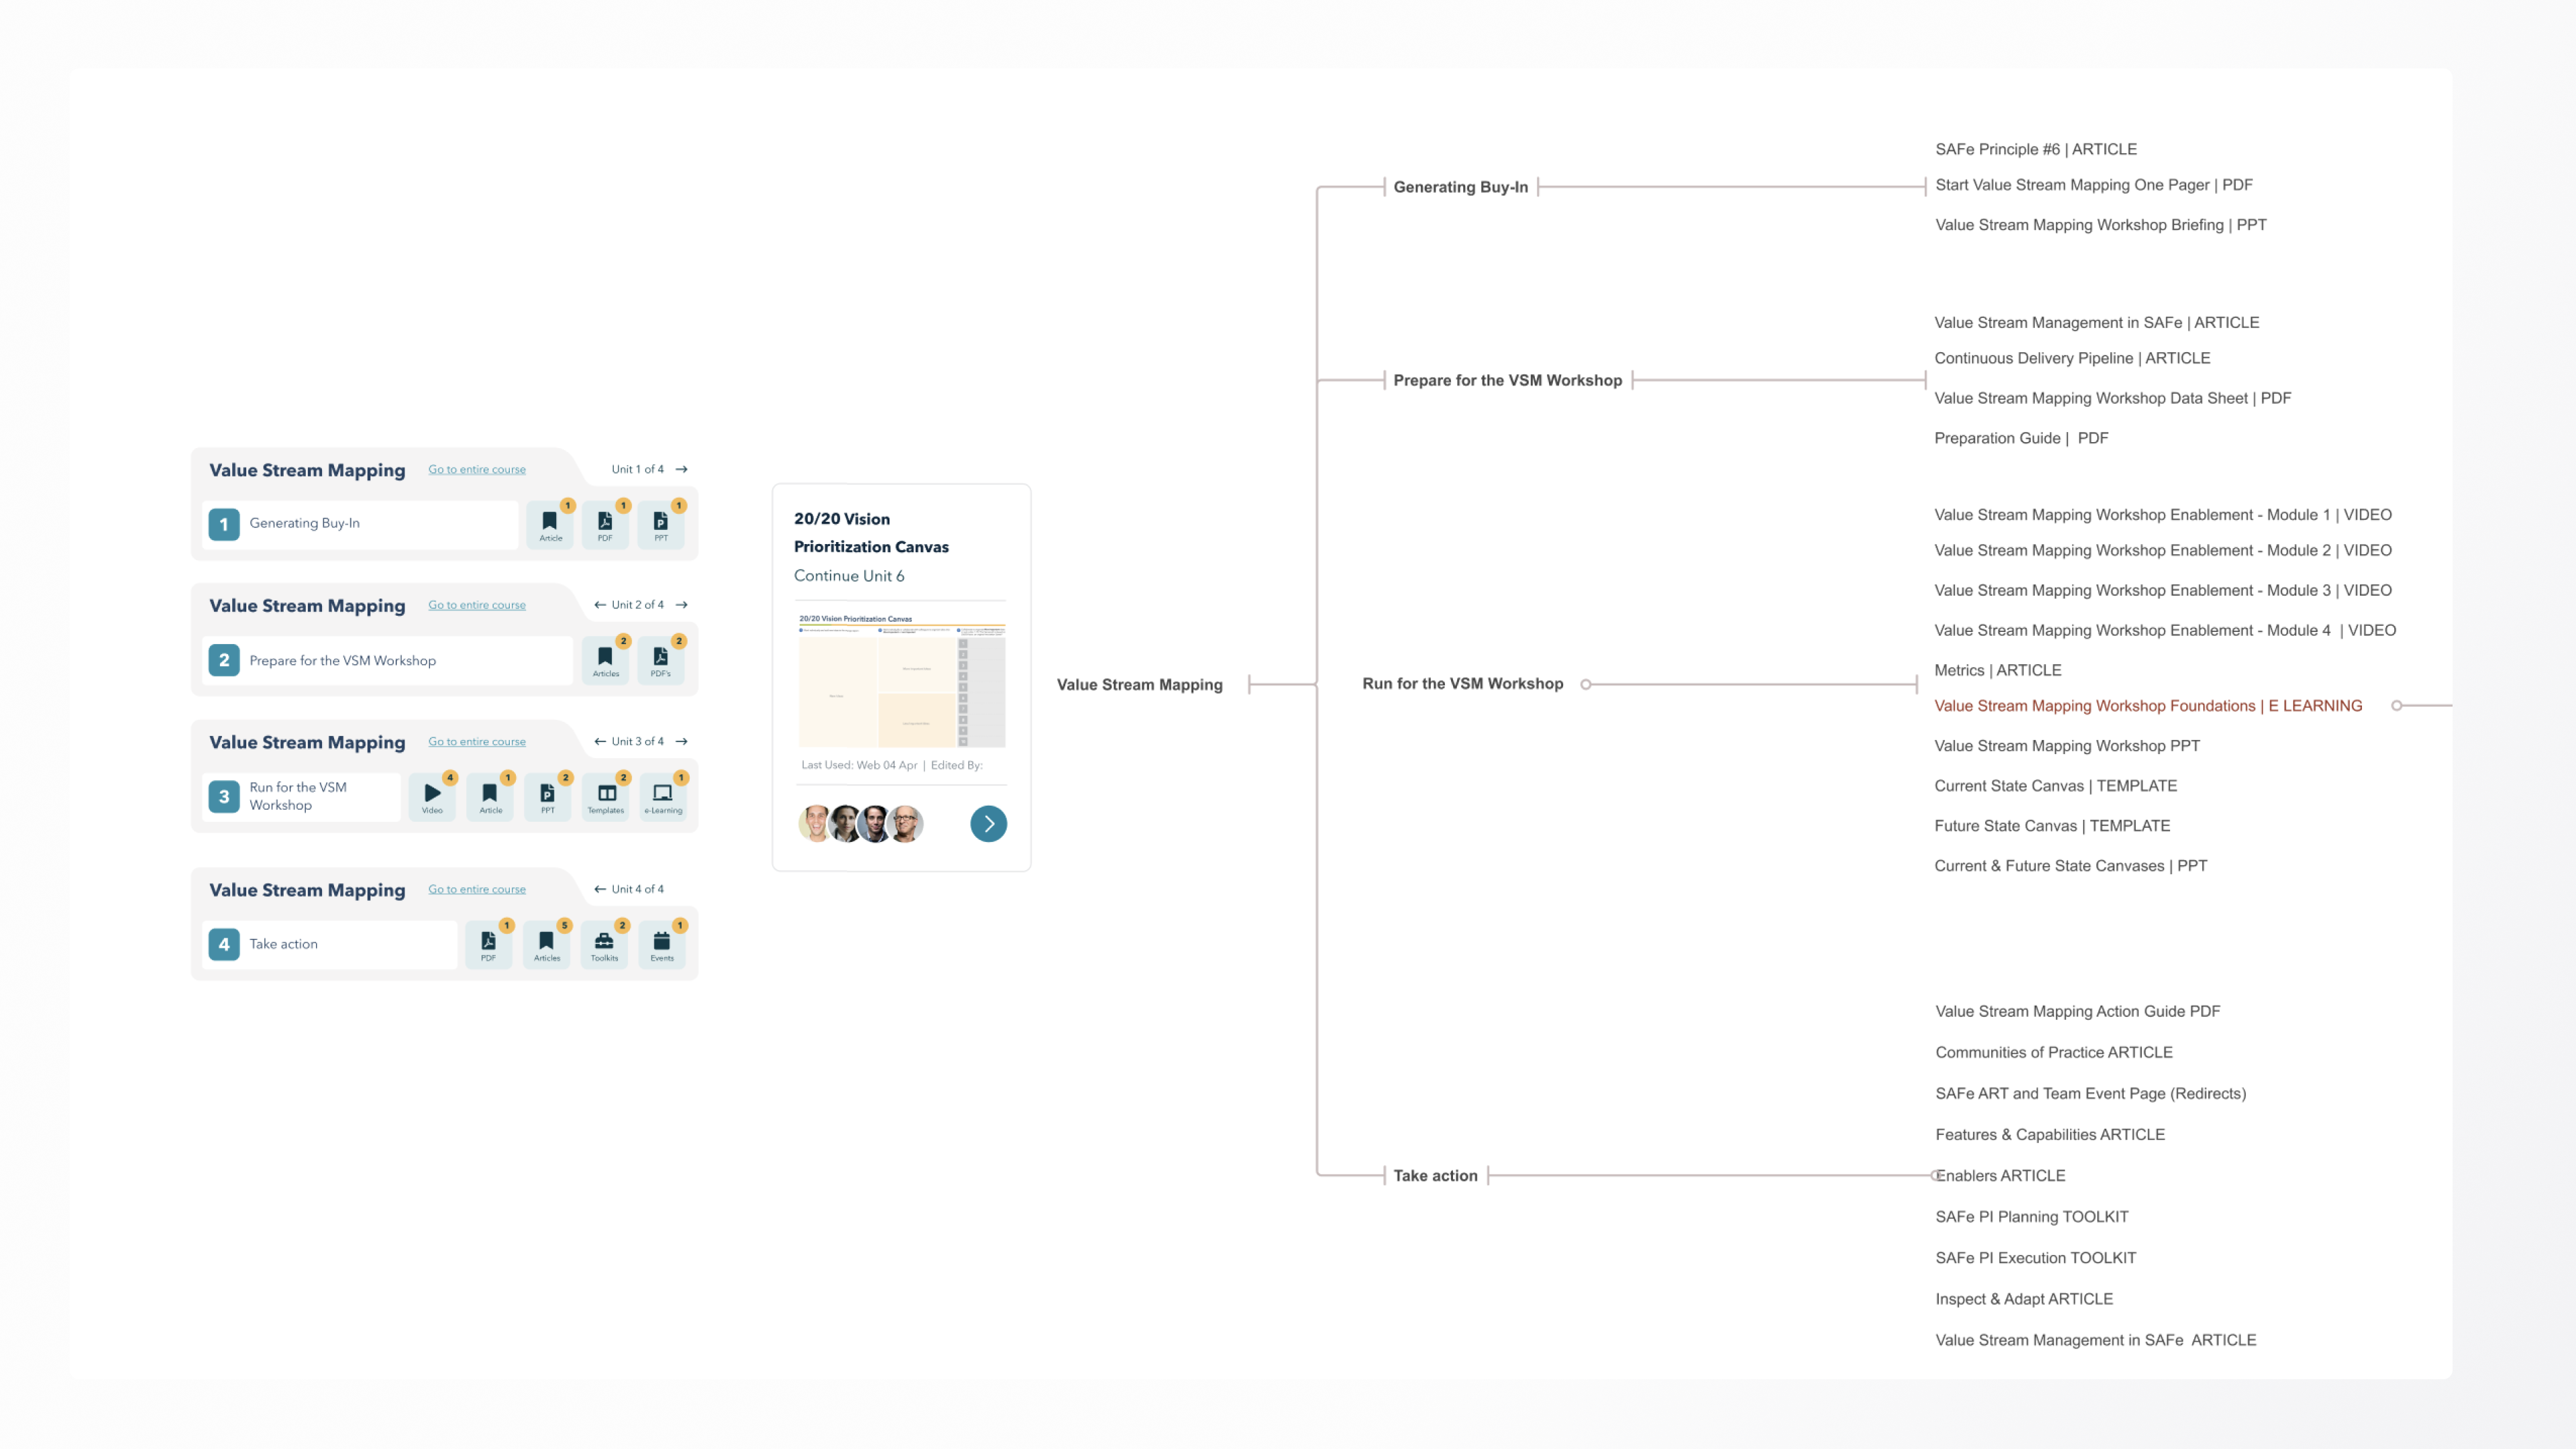Open the Events icon in Take action
Viewport: 2576px width, 1449px height.
click(662, 944)
